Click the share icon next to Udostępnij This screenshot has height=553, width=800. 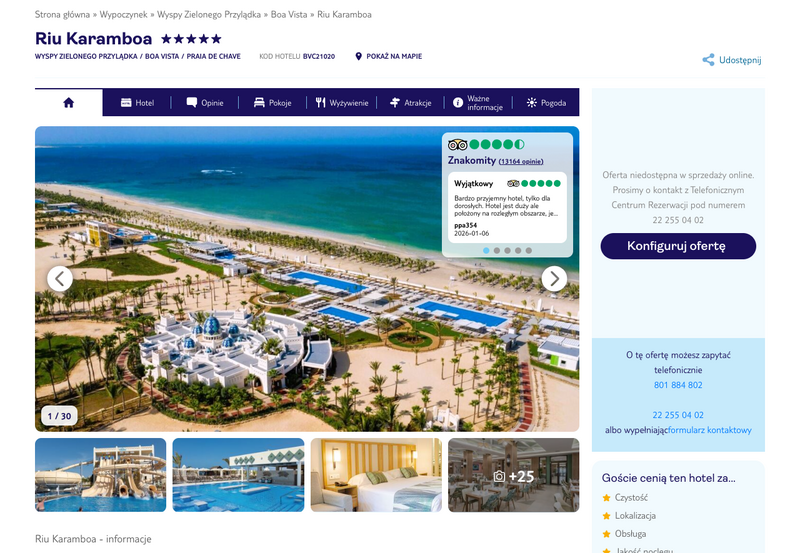708,60
